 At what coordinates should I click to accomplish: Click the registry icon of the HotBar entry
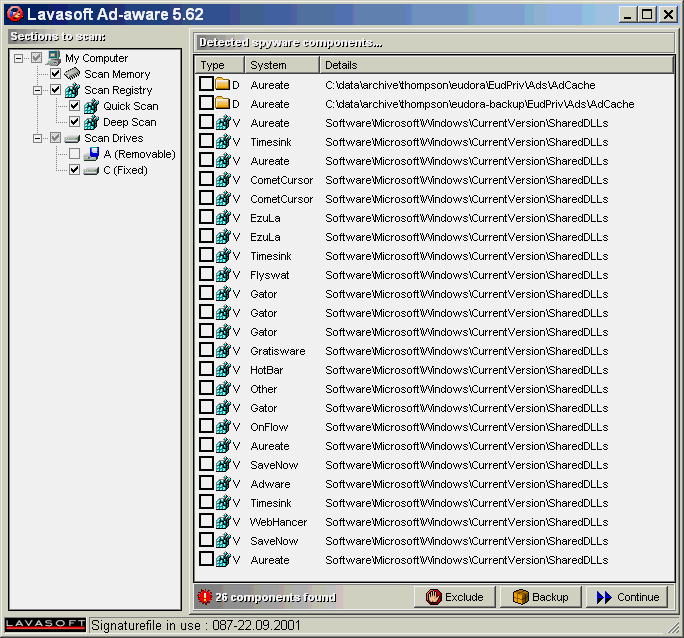(223, 370)
